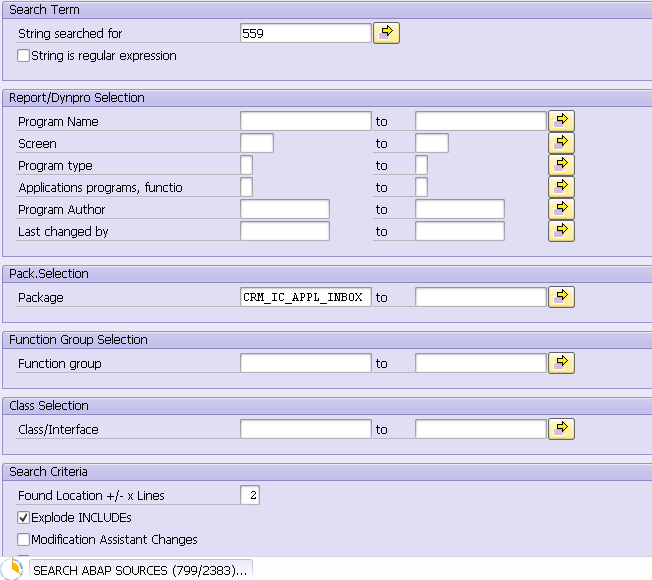This screenshot has height=580, width=652.
Task: Focus the Program Name from field
Action: (306, 121)
